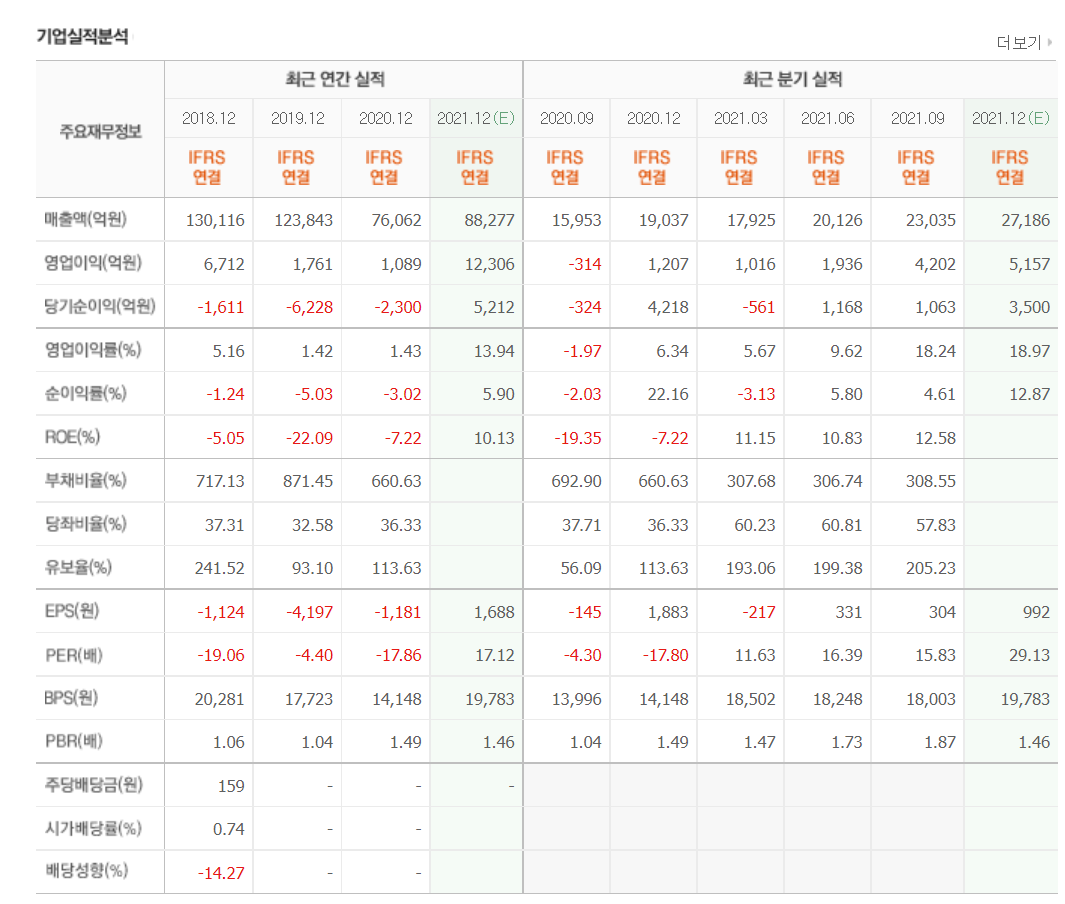Screen dimensions: 1065x904
Task: Select the ROE(%) row label
Action: [x=72, y=437]
